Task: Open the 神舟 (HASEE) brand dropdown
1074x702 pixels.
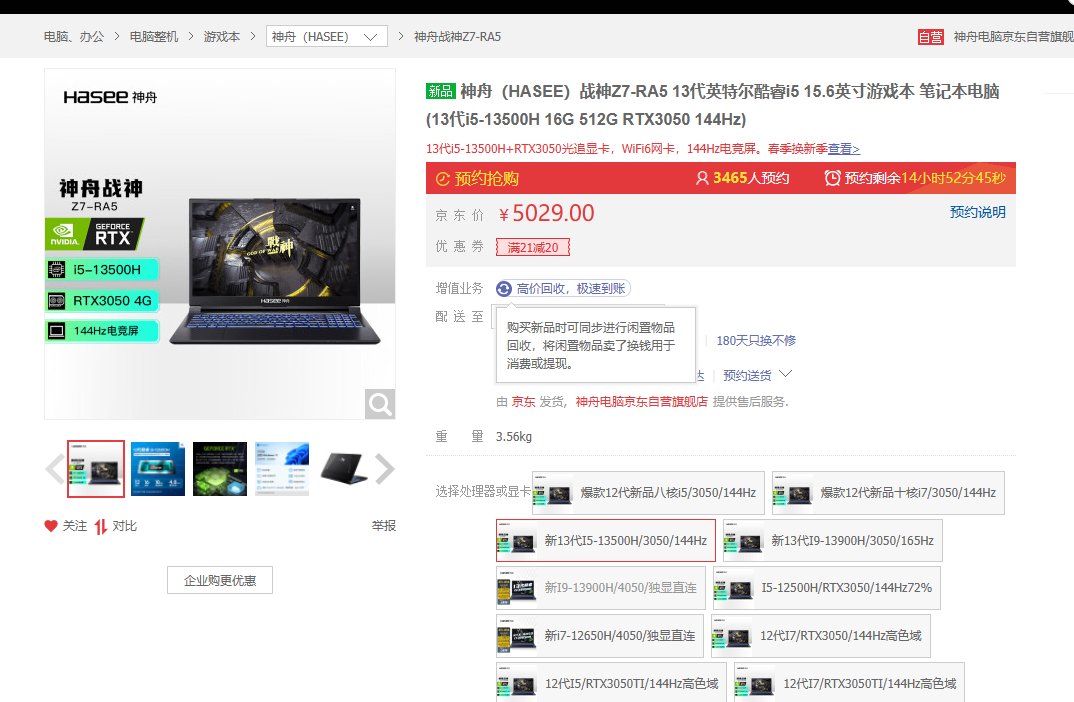Action: click(x=327, y=36)
